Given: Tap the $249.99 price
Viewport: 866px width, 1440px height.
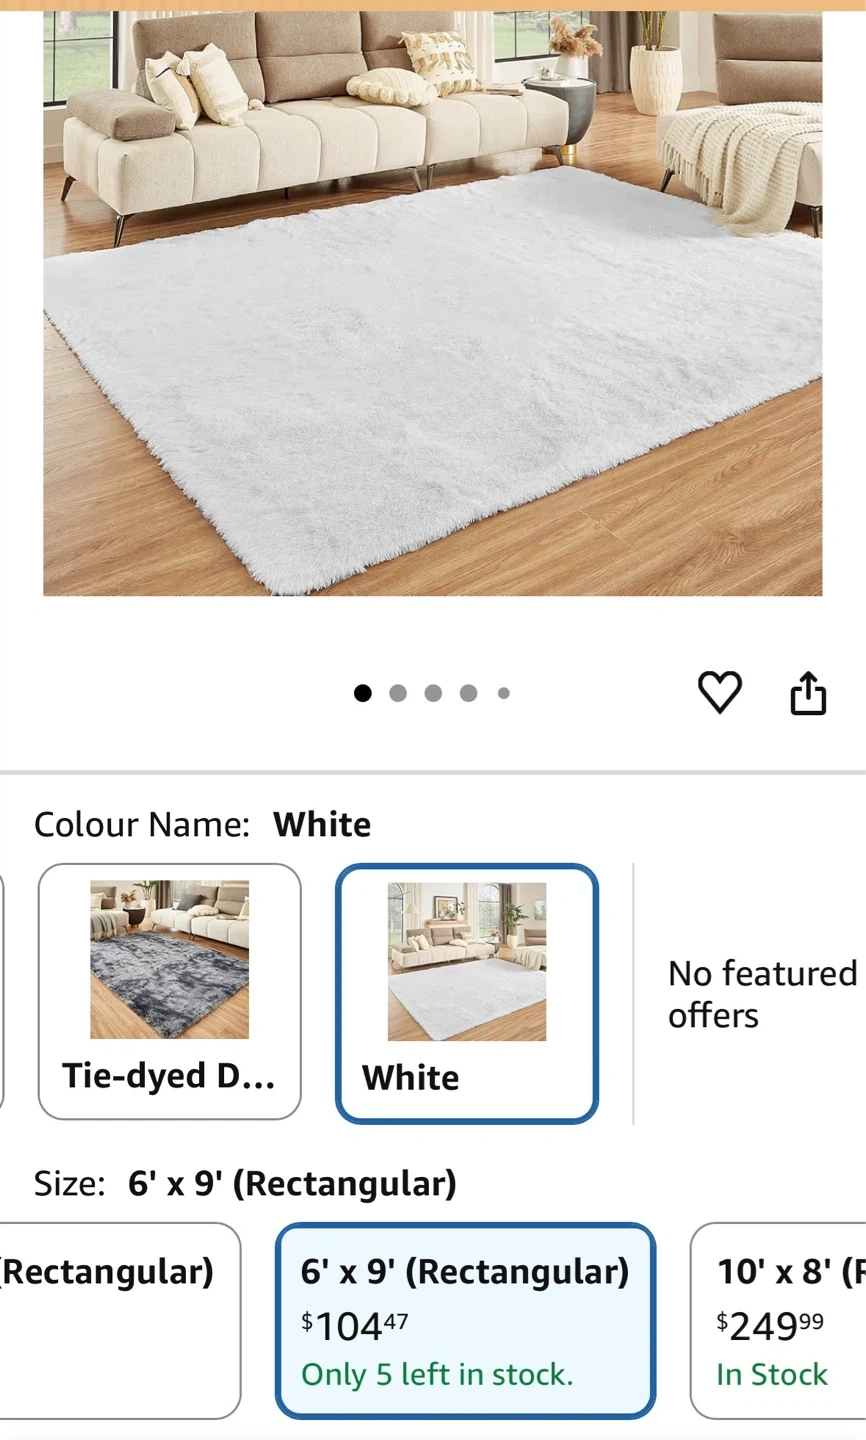Looking at the screenshot, I should point(770,1326).
